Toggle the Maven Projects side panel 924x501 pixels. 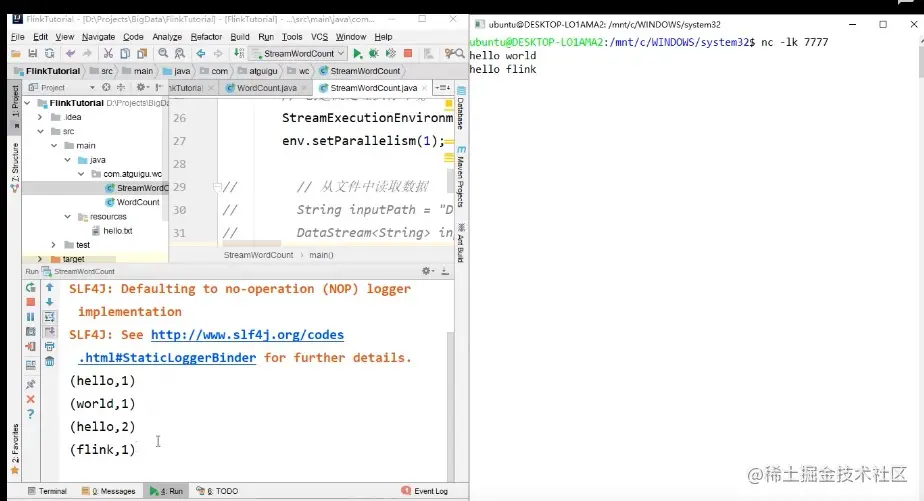click(461, 177)
